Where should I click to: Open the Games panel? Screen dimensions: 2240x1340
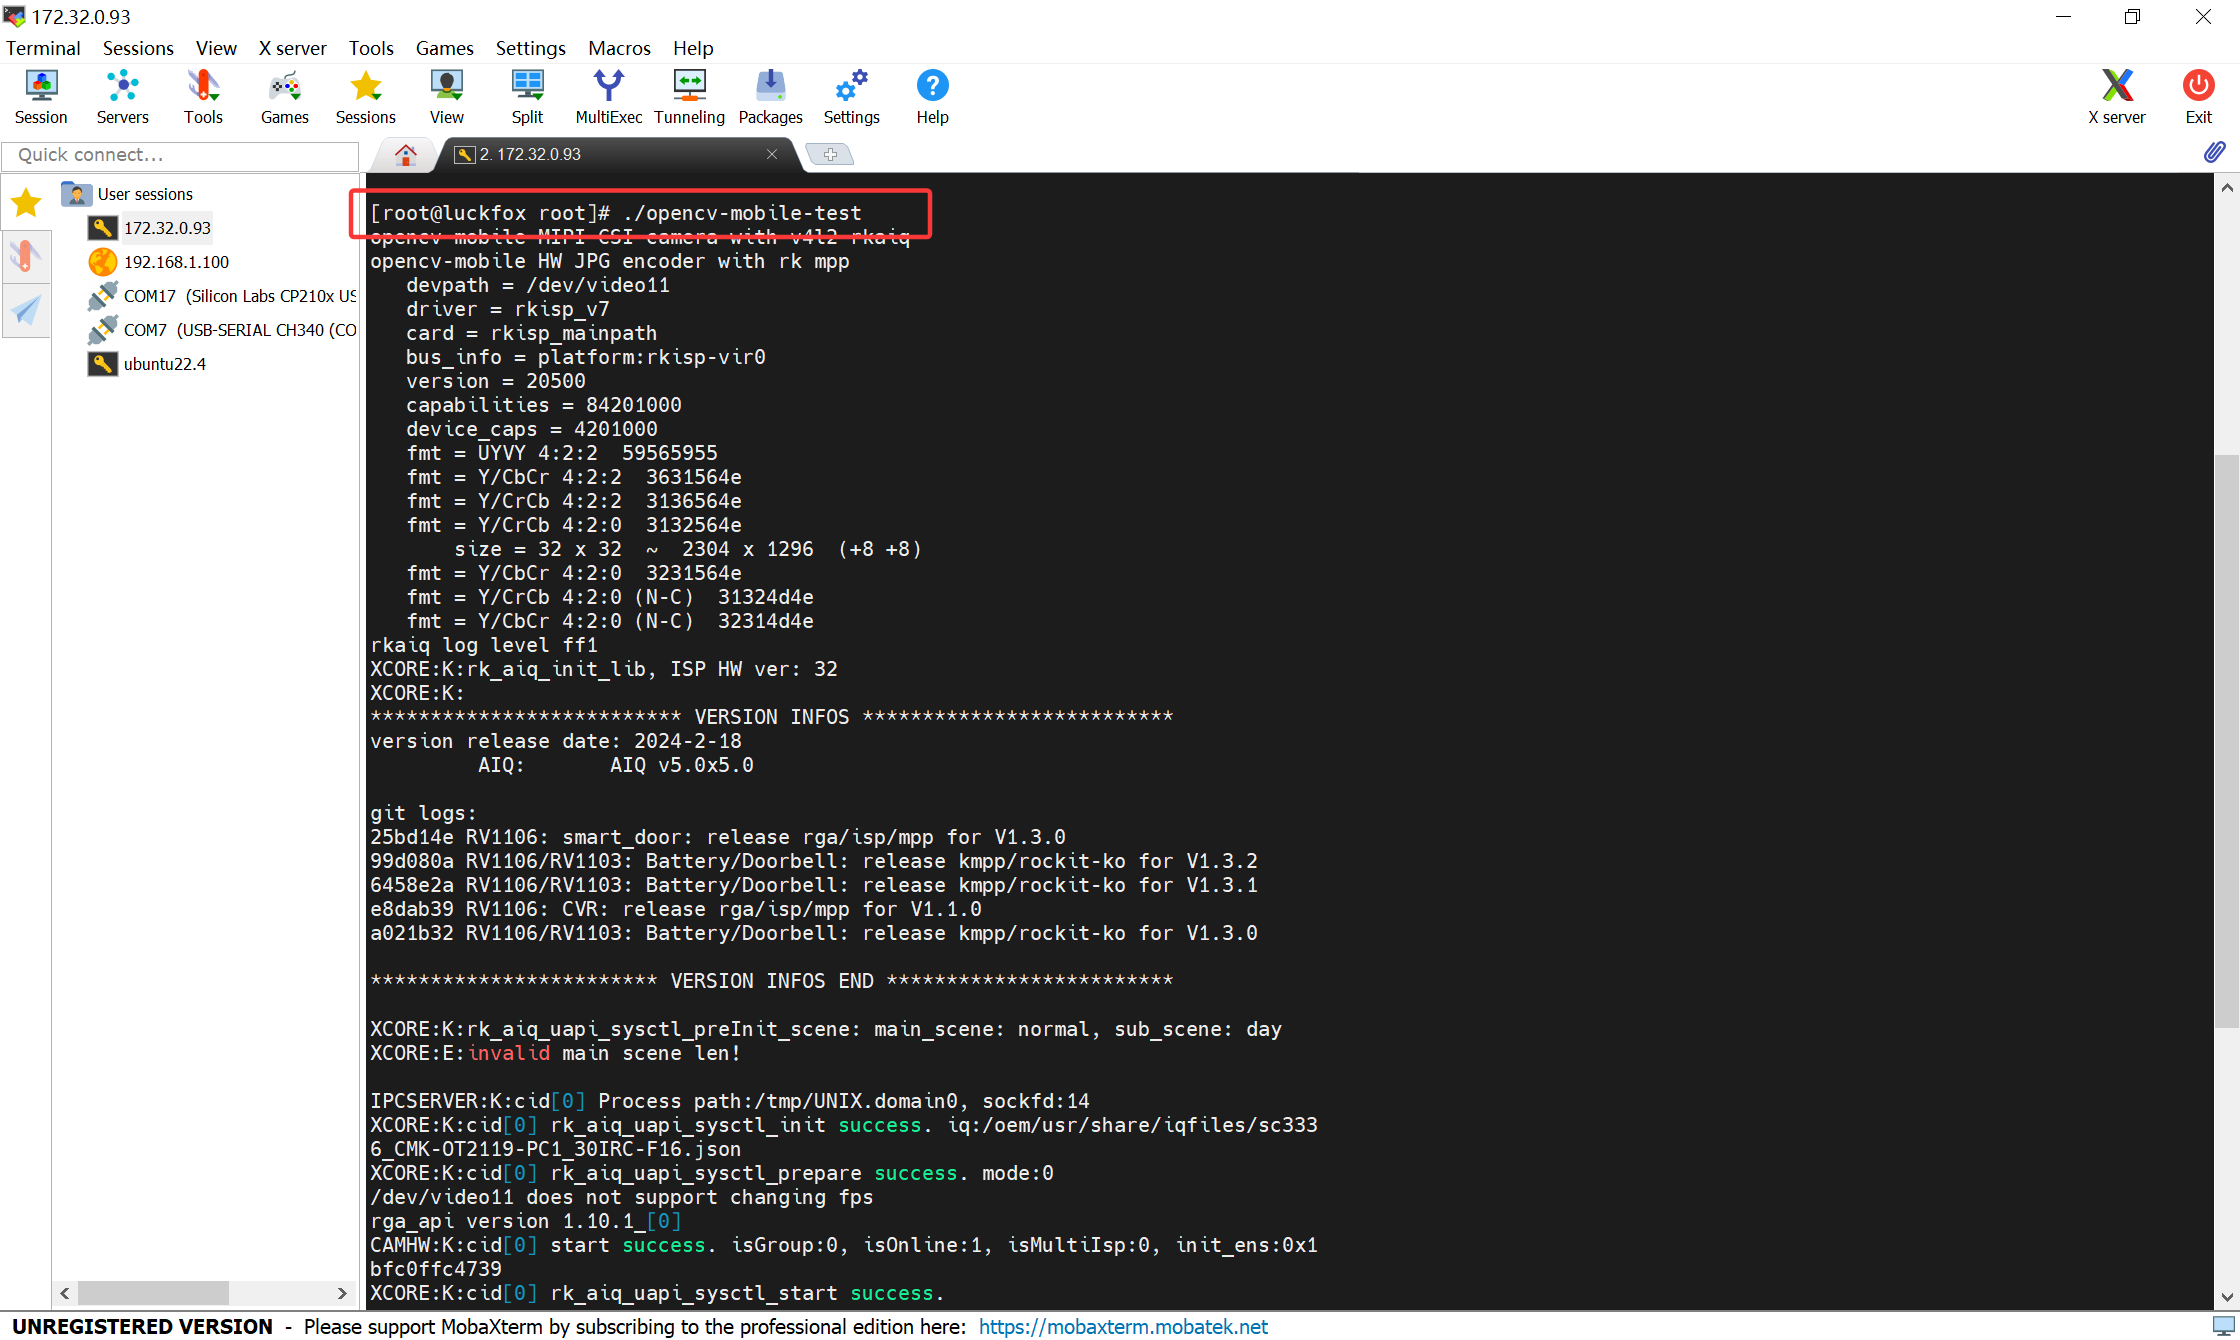283,95
